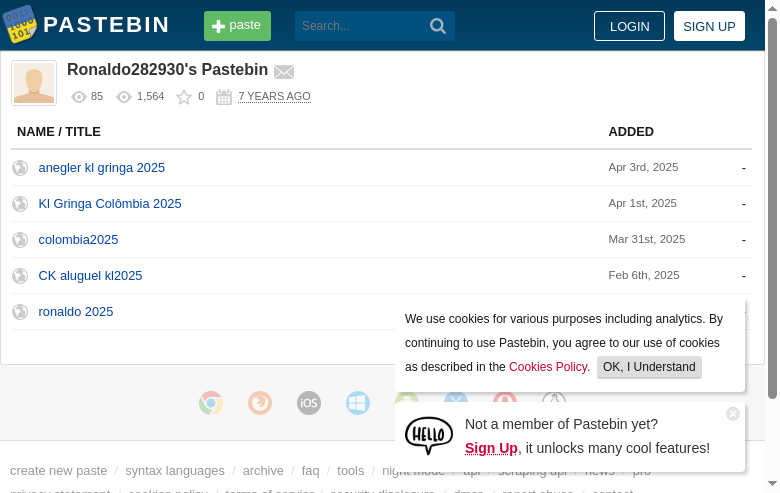The image size is (780, 493).
Task: Open the Cookies Policy link
Action: 548,367
